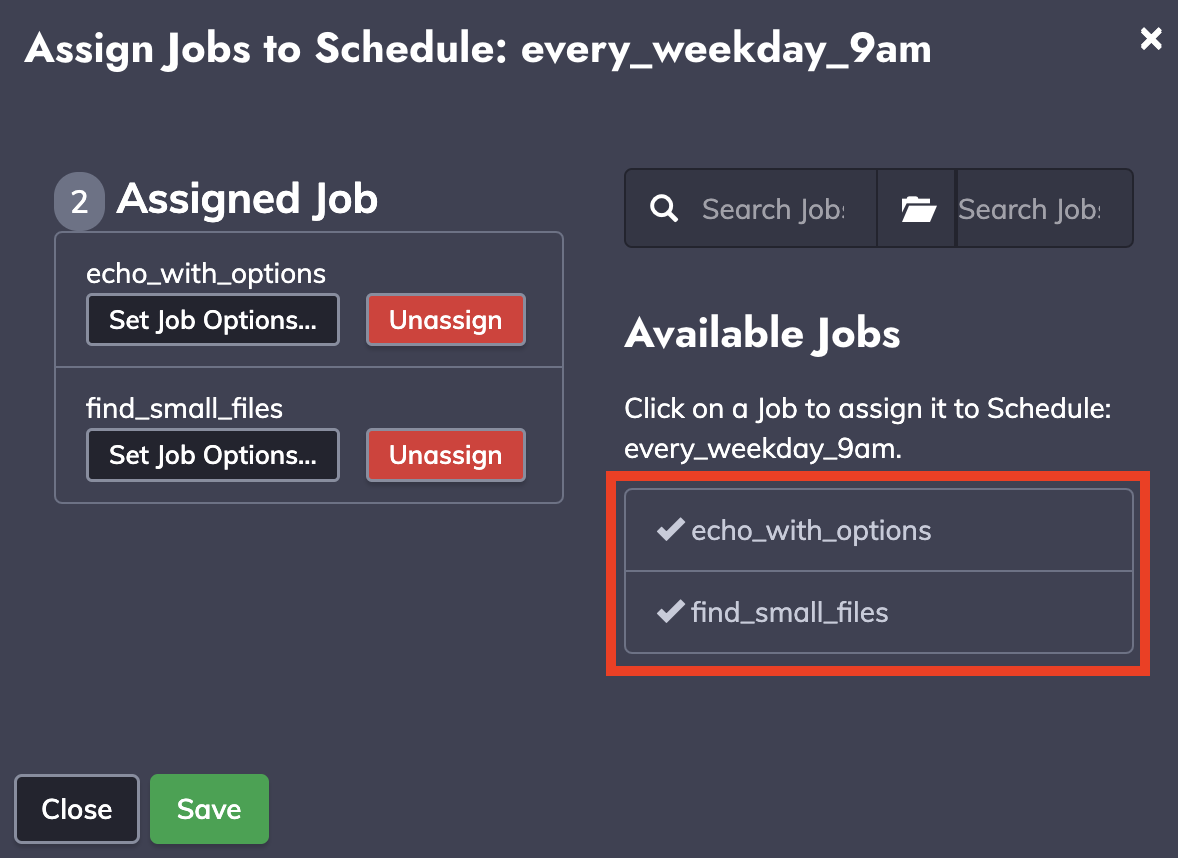This screenshot has width=1178, height=858.
Task: Click checkmark icon beside echo_with_options
Action: 670,530
